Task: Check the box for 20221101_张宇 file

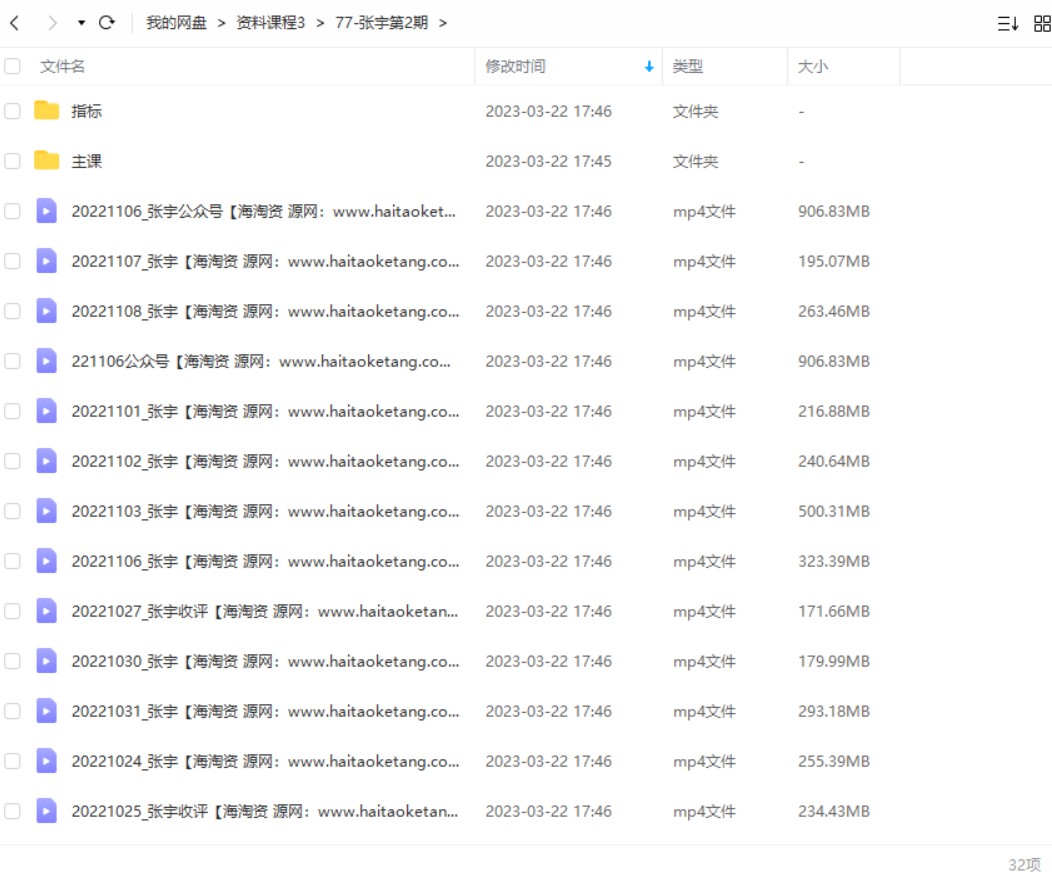Action: [x=12, y=411]
